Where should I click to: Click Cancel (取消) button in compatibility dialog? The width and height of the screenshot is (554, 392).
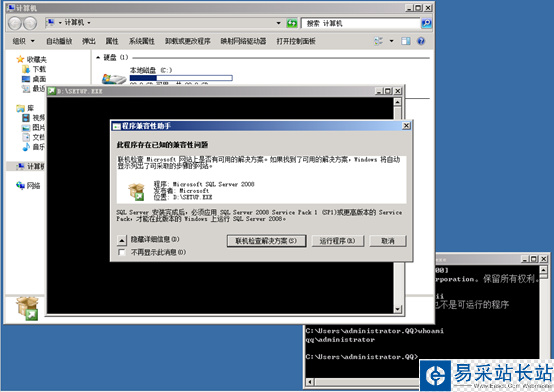388,241
